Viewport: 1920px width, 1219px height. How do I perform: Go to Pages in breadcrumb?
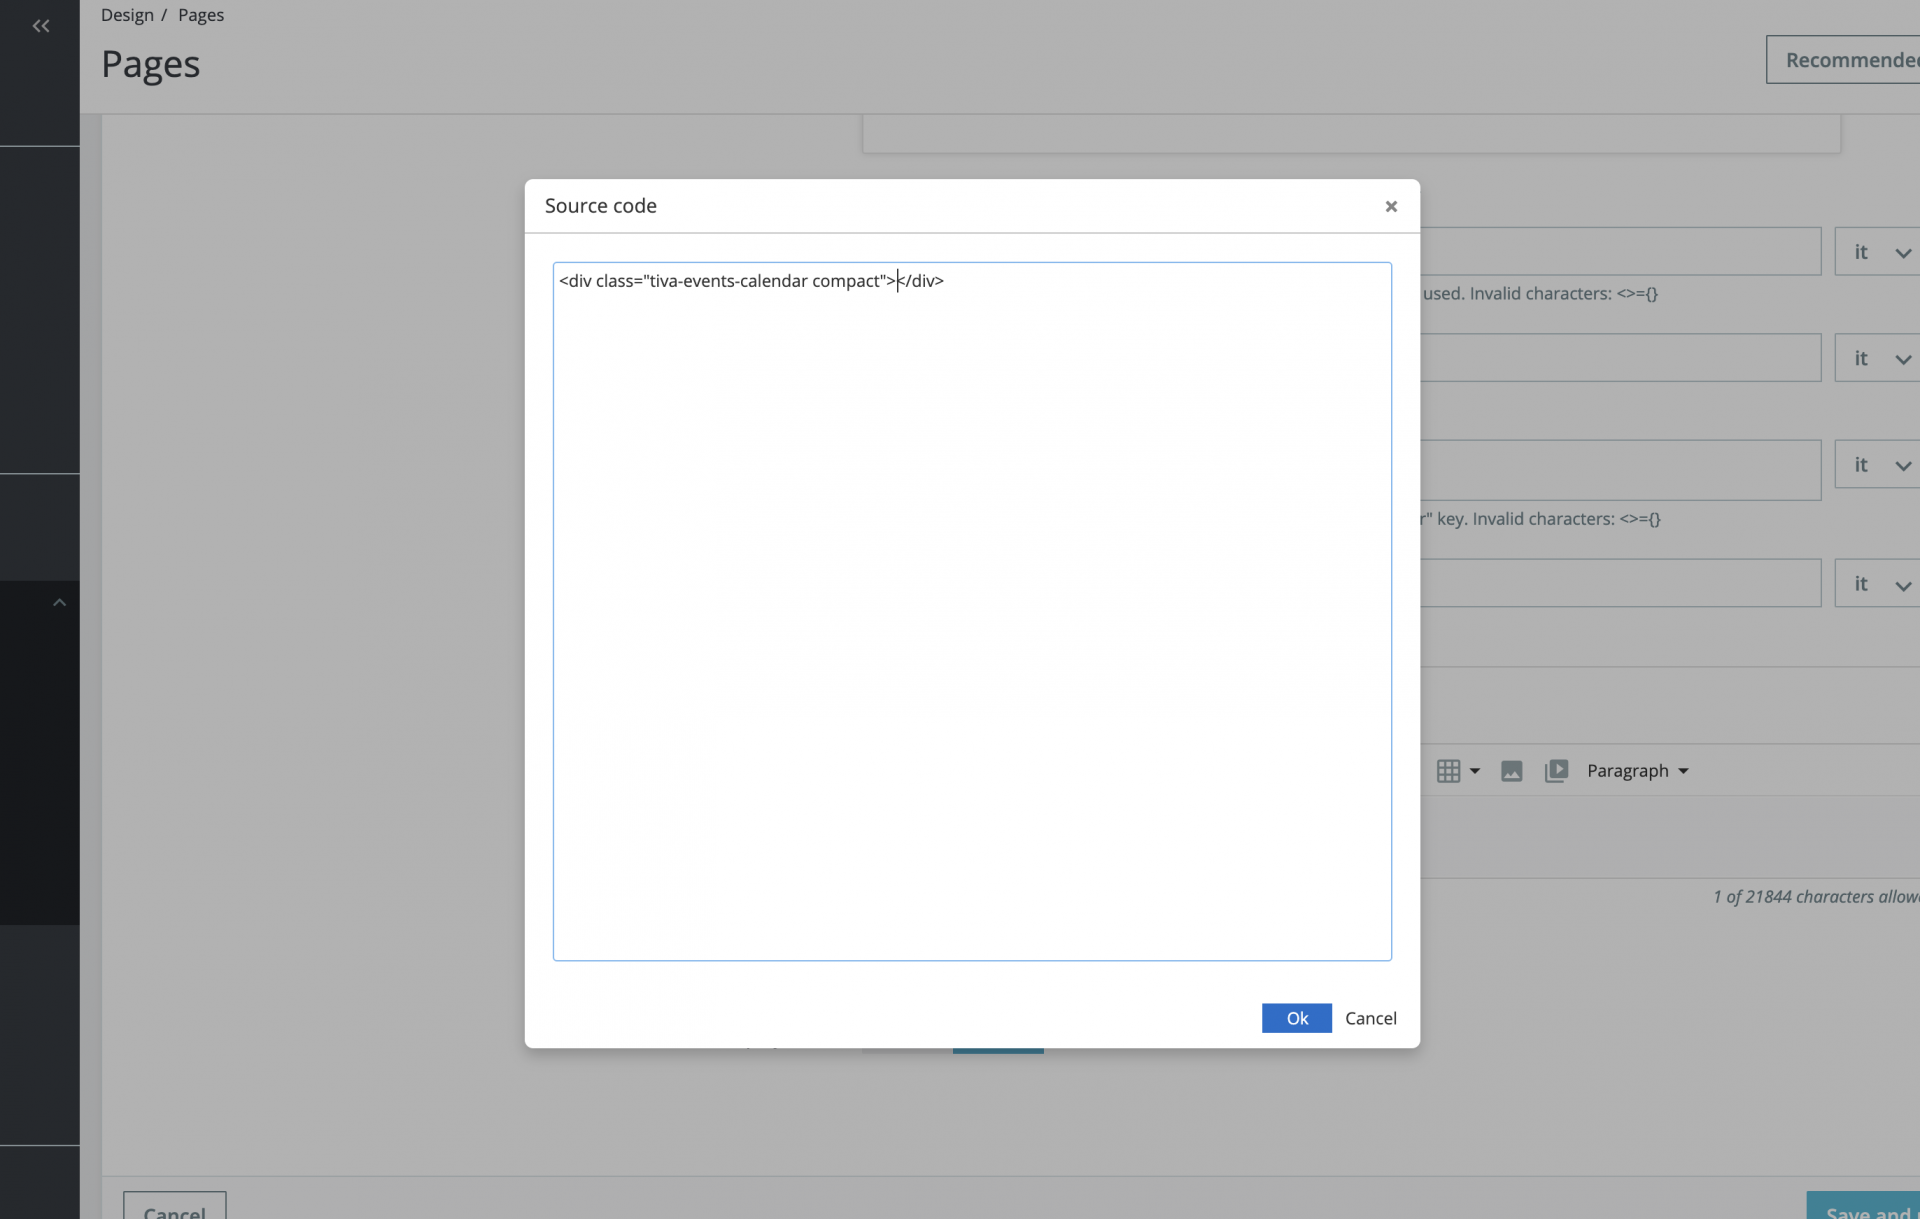coord(201,15)
